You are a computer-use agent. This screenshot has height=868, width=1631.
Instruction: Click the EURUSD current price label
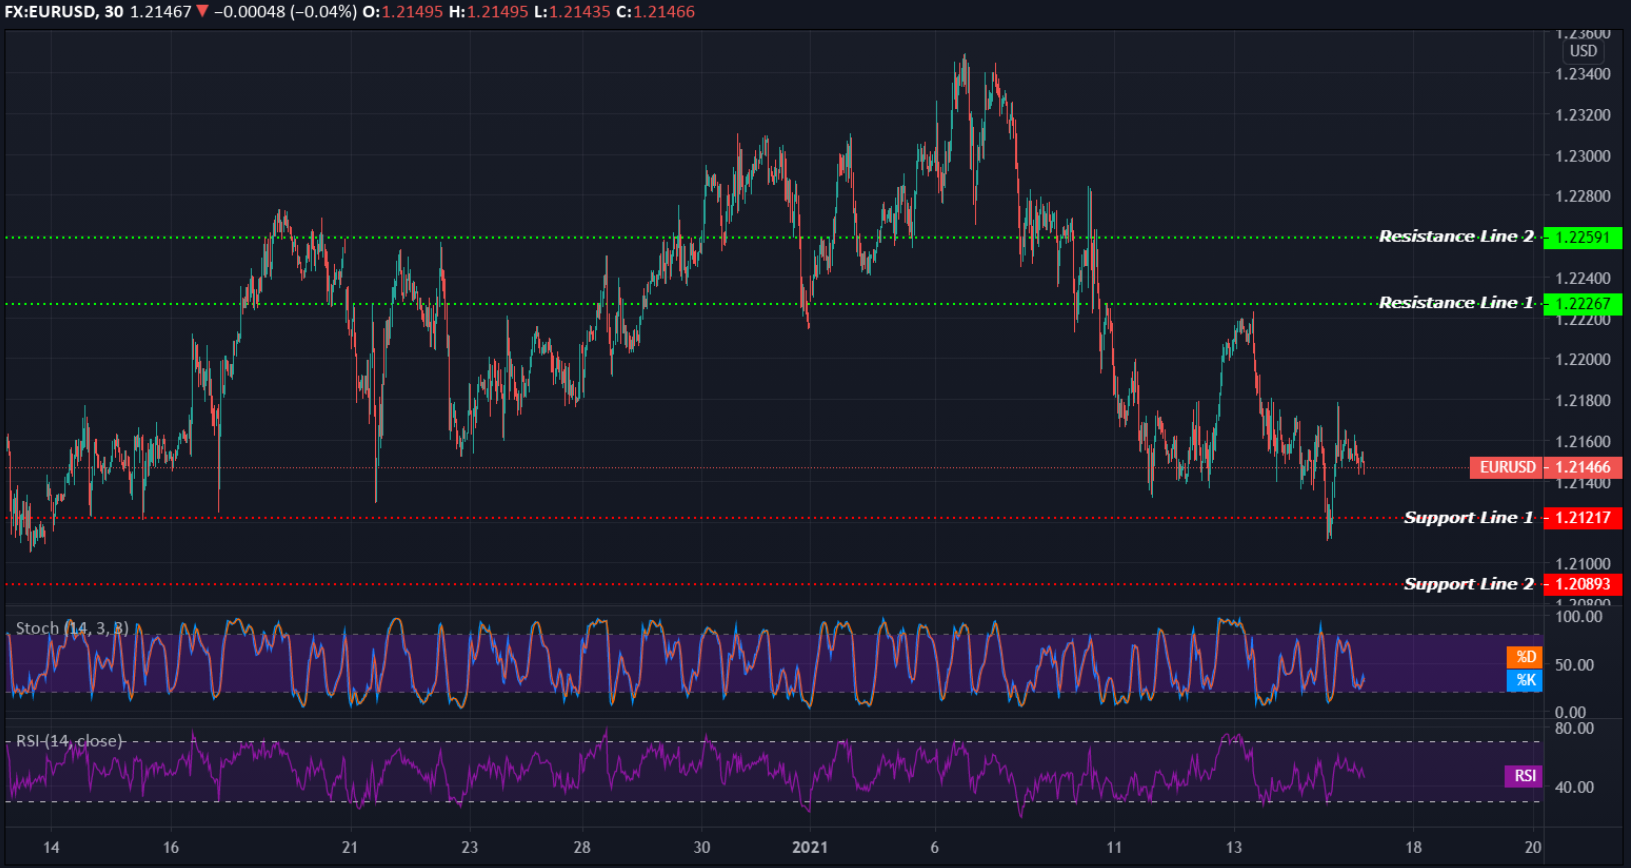1507,467
